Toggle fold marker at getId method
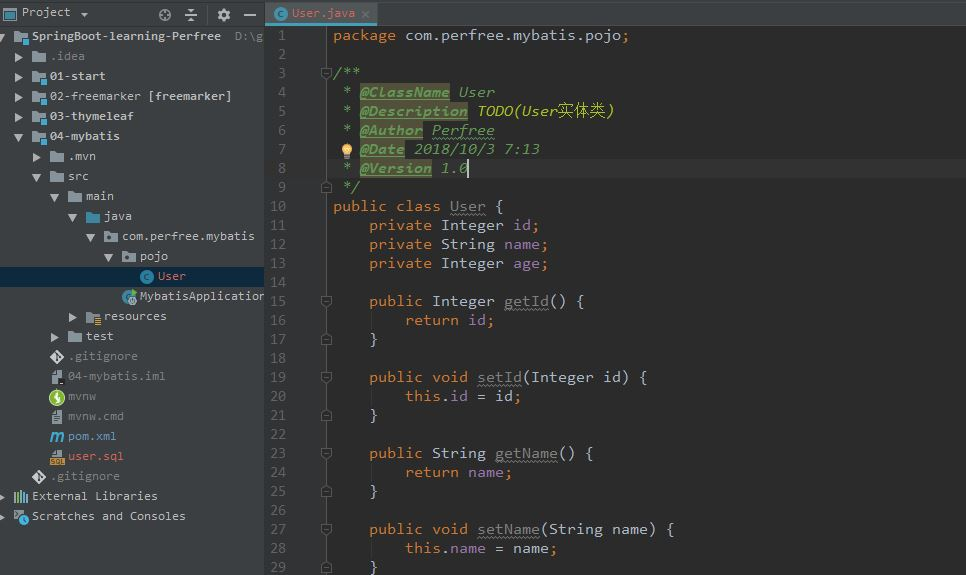The height and width of the screenshot is (575, 966). 326,301
